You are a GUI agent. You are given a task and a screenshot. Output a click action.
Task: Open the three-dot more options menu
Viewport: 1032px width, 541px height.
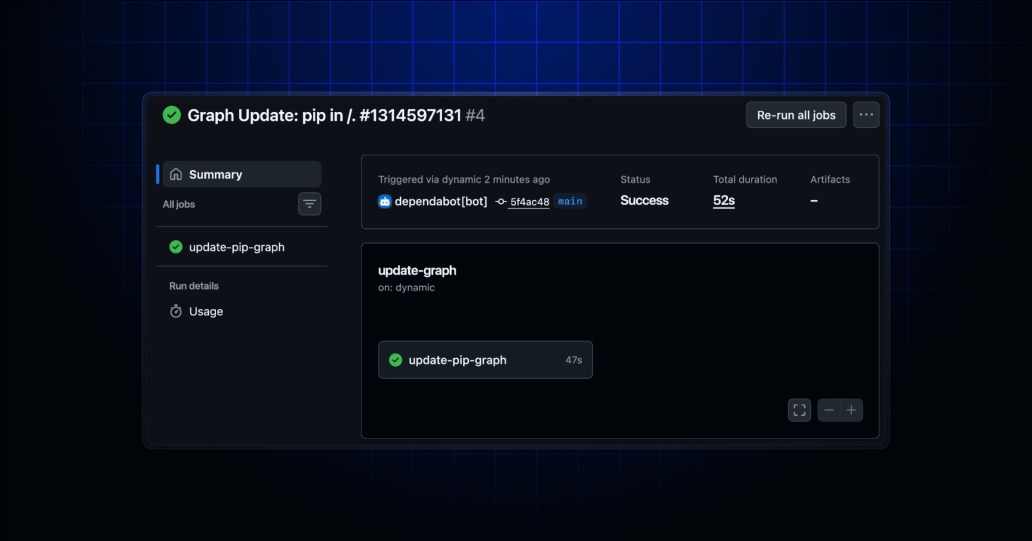click(x=866, y=115)
